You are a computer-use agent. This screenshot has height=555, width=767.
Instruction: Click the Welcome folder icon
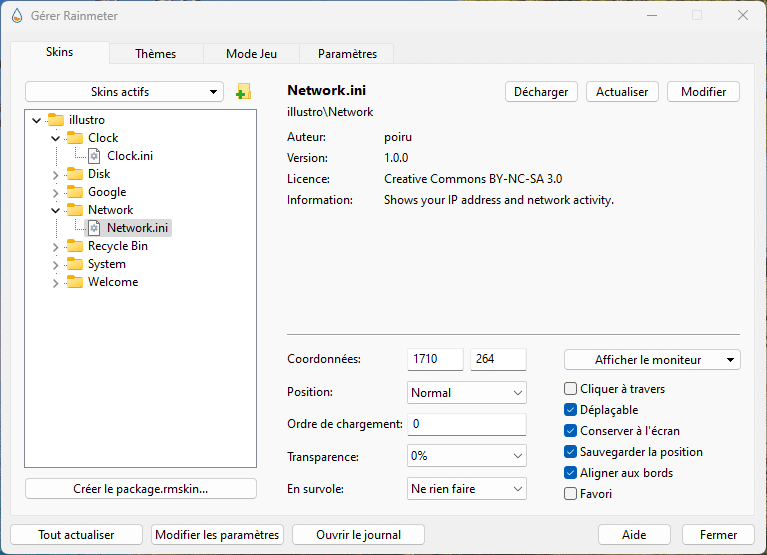(x=75, y=282)
